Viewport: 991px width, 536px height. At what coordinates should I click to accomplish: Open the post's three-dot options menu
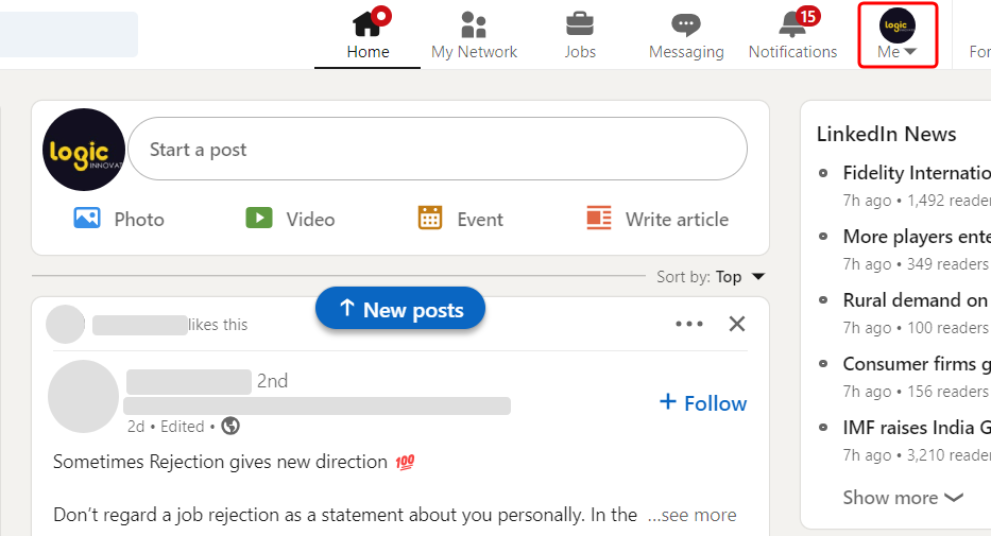coord(689,324)
